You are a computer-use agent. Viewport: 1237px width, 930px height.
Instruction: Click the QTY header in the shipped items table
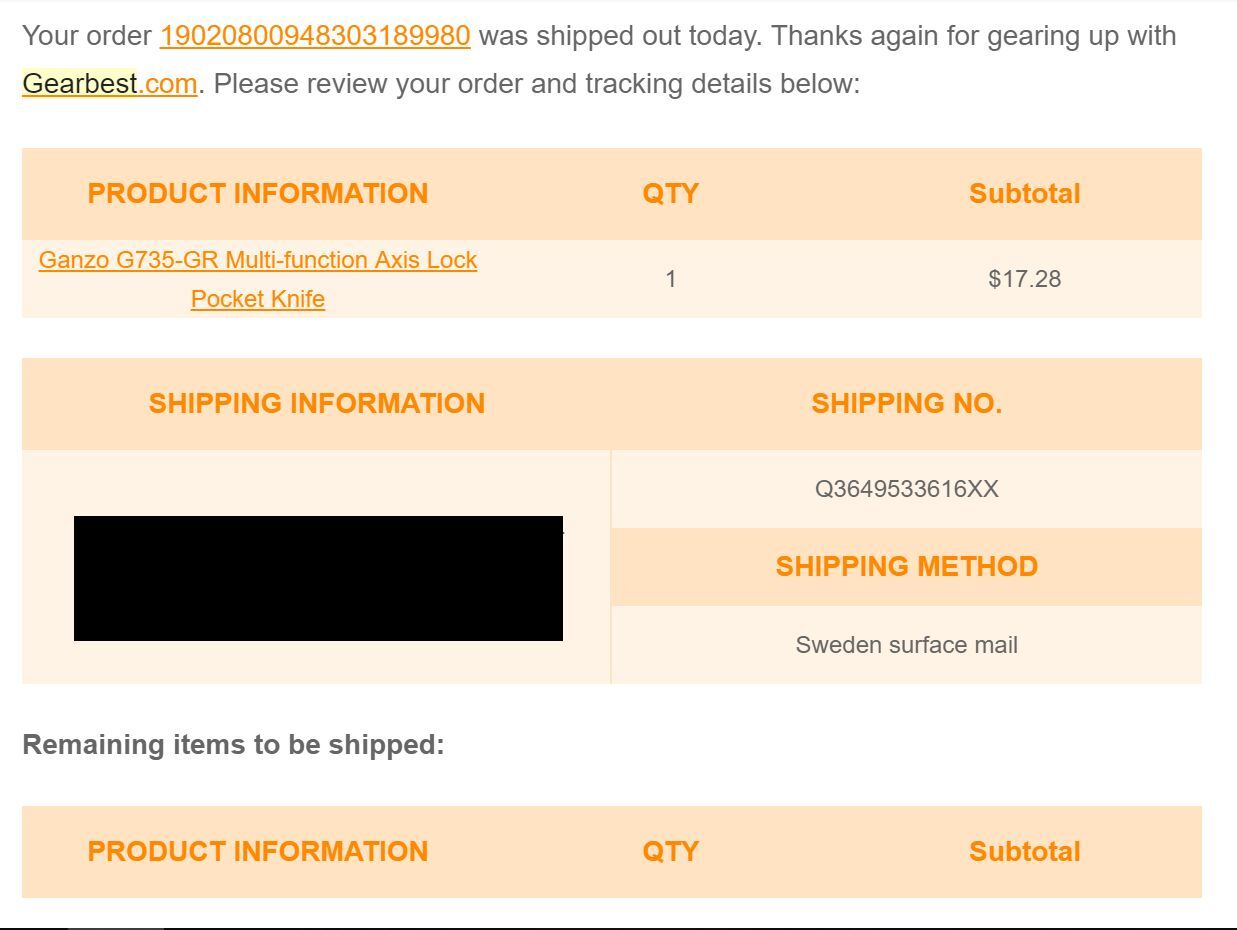click(670, 193)
